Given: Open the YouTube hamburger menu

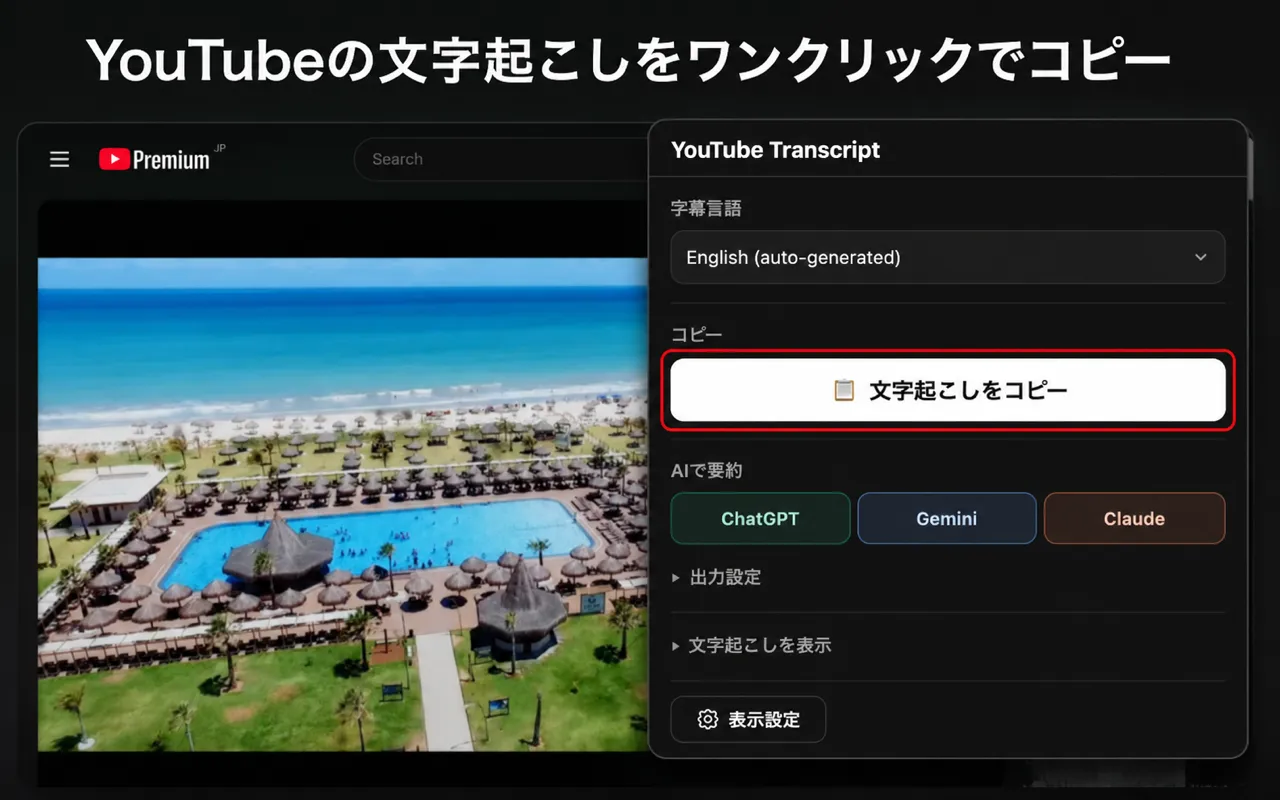Looking at the screenshot, I should 60,159.
